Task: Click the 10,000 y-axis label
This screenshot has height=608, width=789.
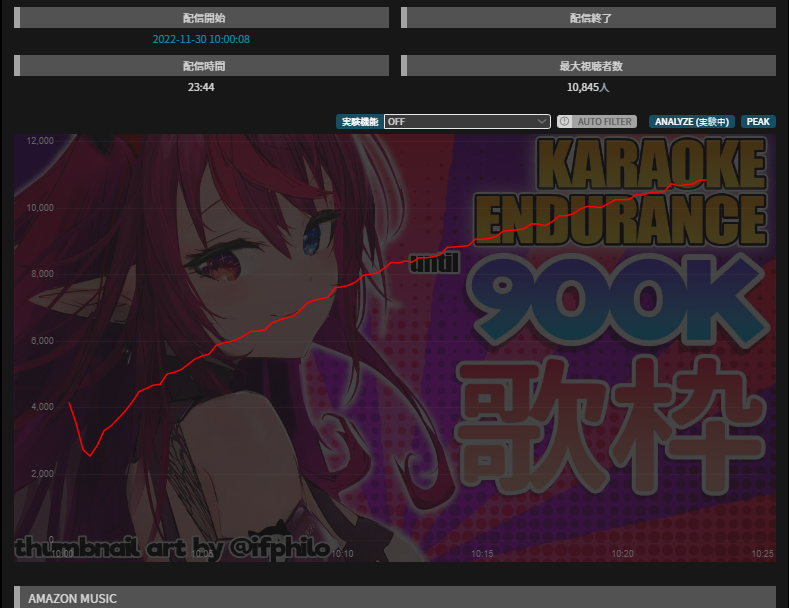Action: [x=40, y=207]
